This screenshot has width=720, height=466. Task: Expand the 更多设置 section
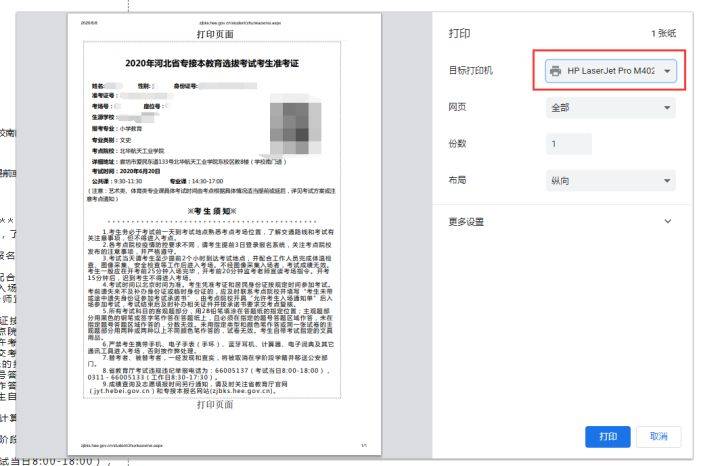click(560, 221)
